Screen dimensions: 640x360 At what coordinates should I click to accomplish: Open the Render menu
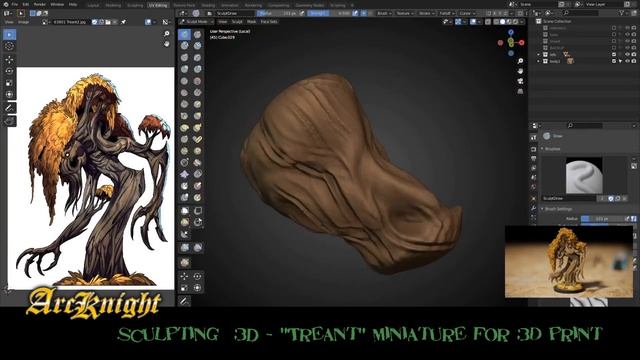pos(40,4)
